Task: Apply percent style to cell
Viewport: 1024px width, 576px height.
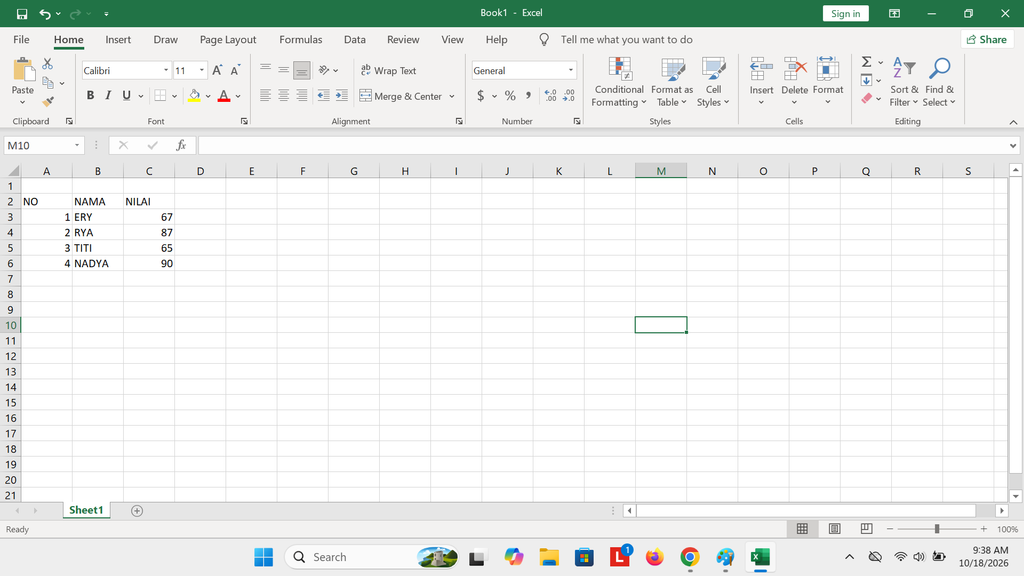Action: 510,96
